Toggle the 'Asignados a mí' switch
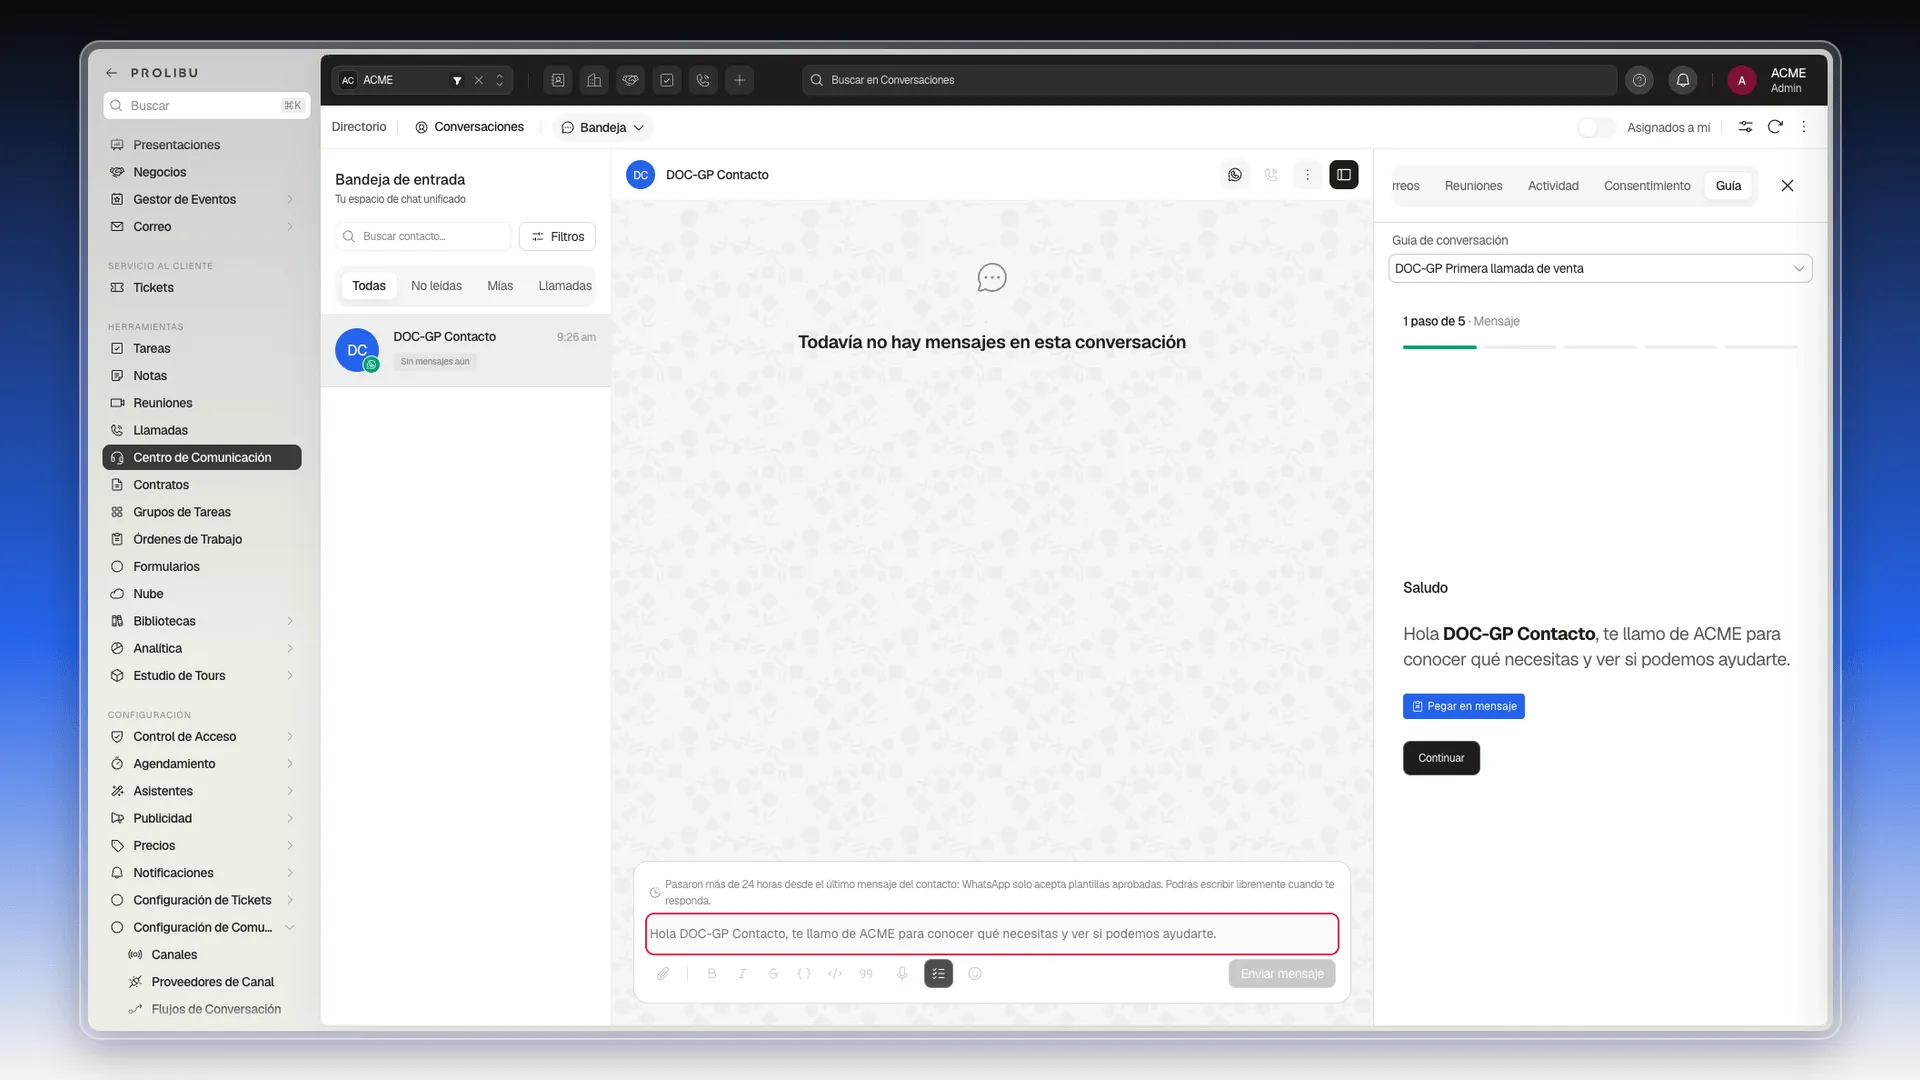Viewport: 1920px width, 1080px height. (x=1596, y=127)
